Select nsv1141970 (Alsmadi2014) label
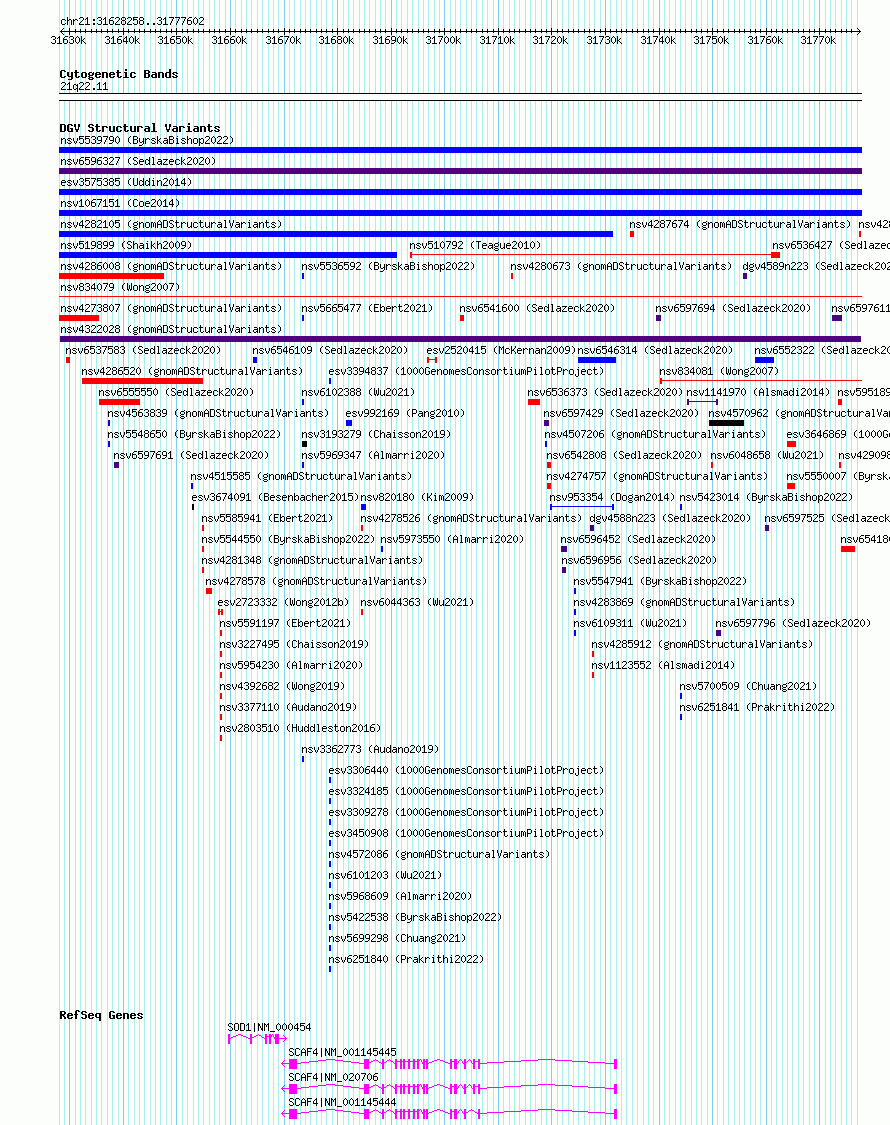The height and width of the screenshot is (1125, 890). coord(758,392)
